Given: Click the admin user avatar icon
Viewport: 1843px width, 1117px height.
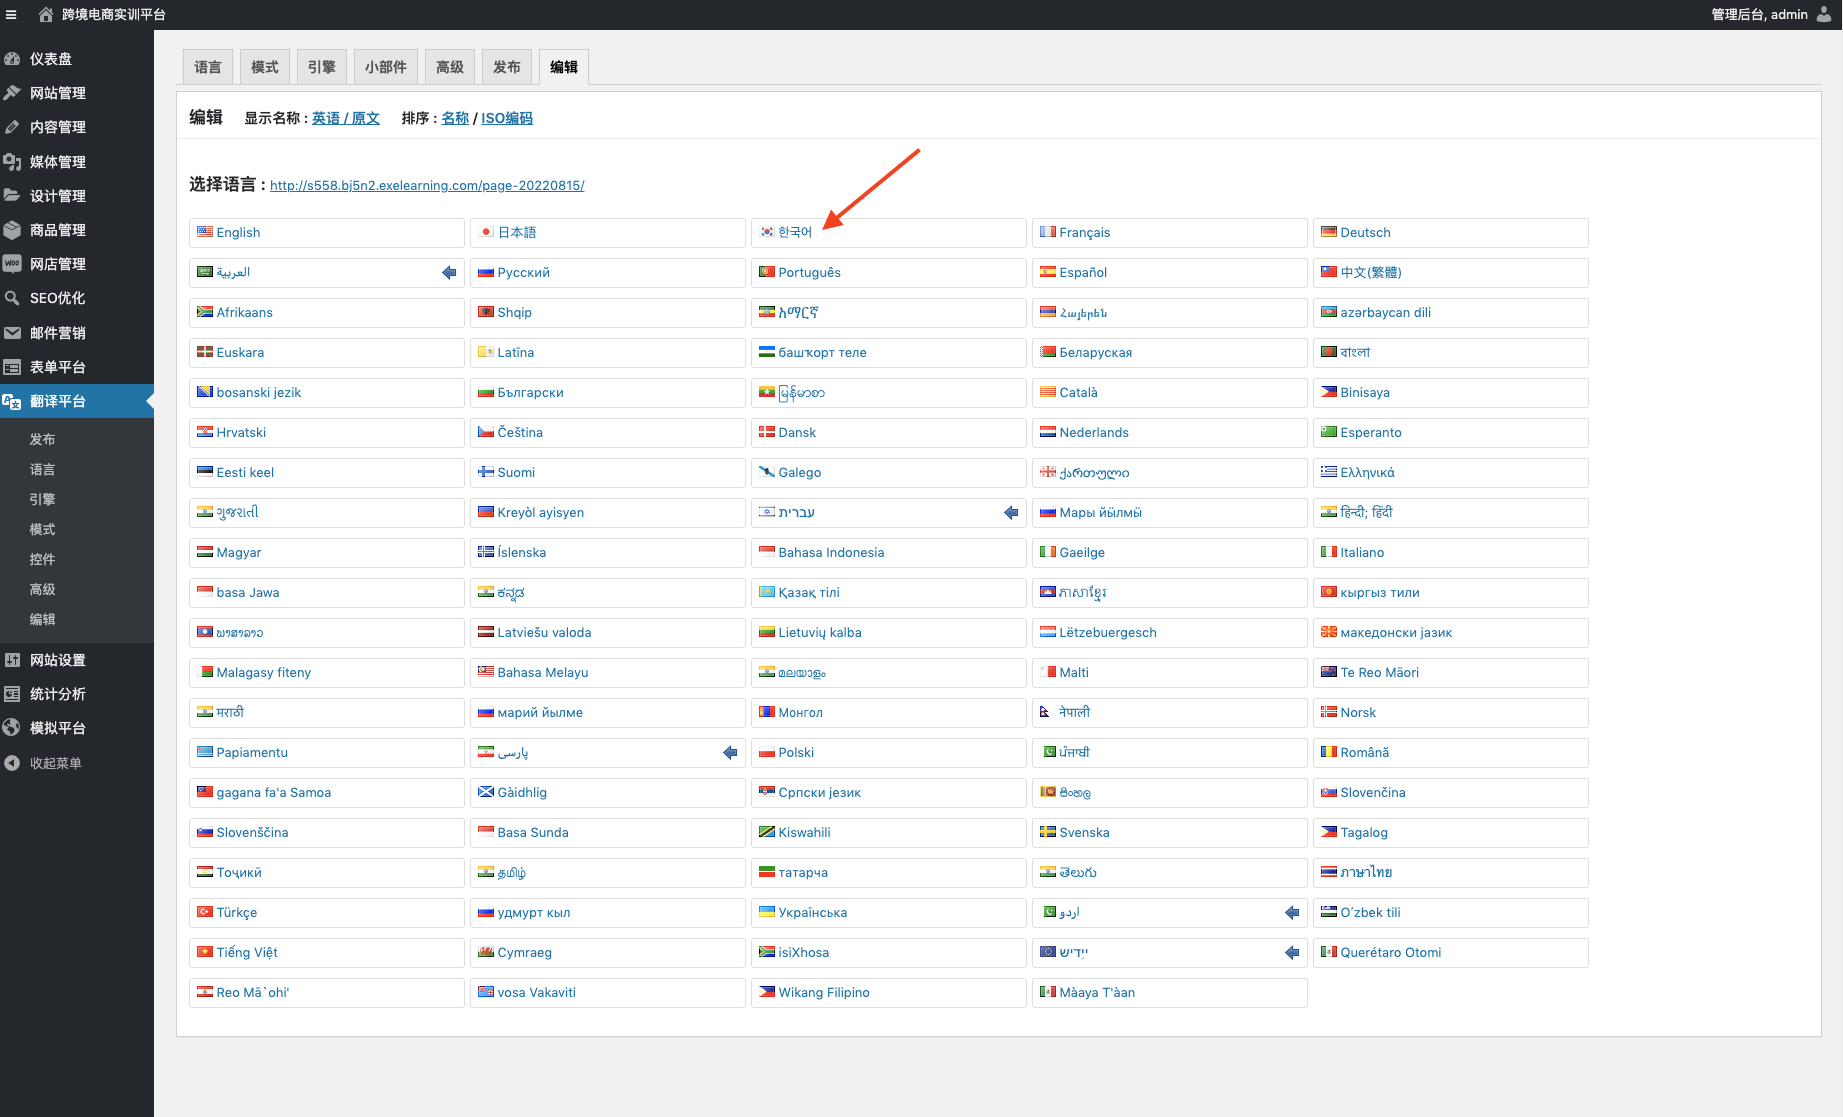Looking at the screenshot, I should [1824, 14].
